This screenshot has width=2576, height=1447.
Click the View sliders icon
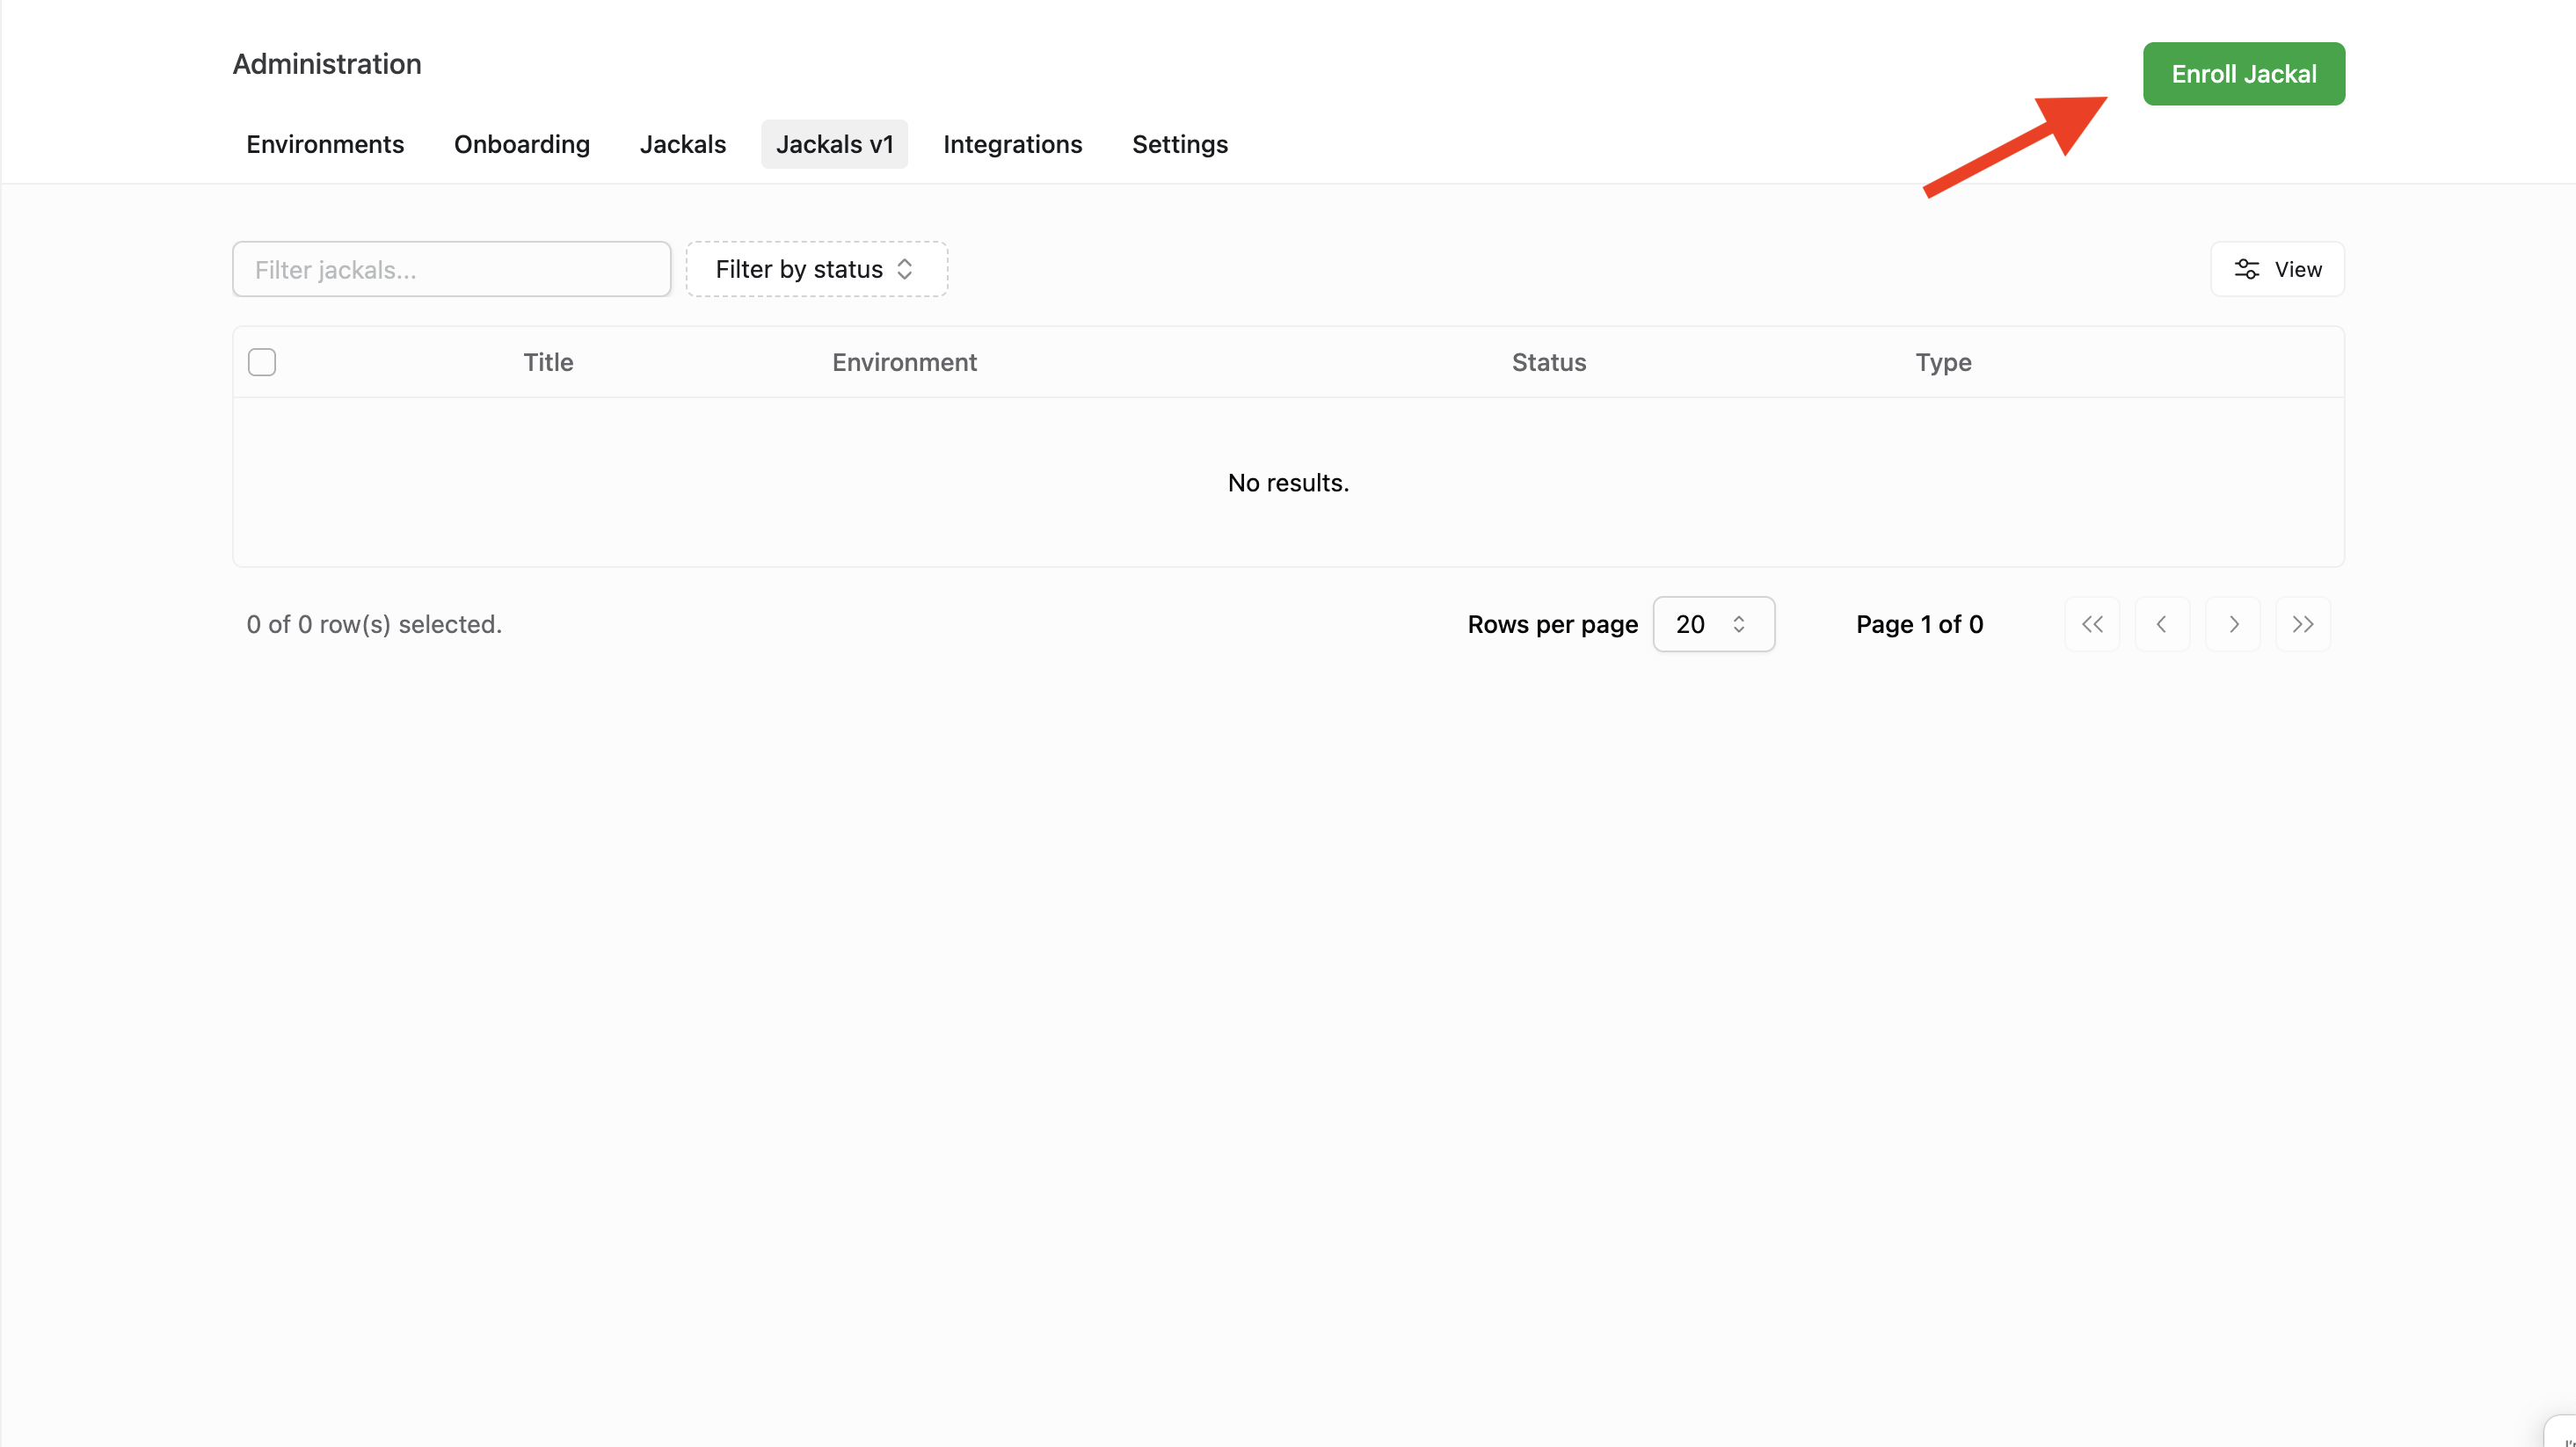tap(2246, 269)
